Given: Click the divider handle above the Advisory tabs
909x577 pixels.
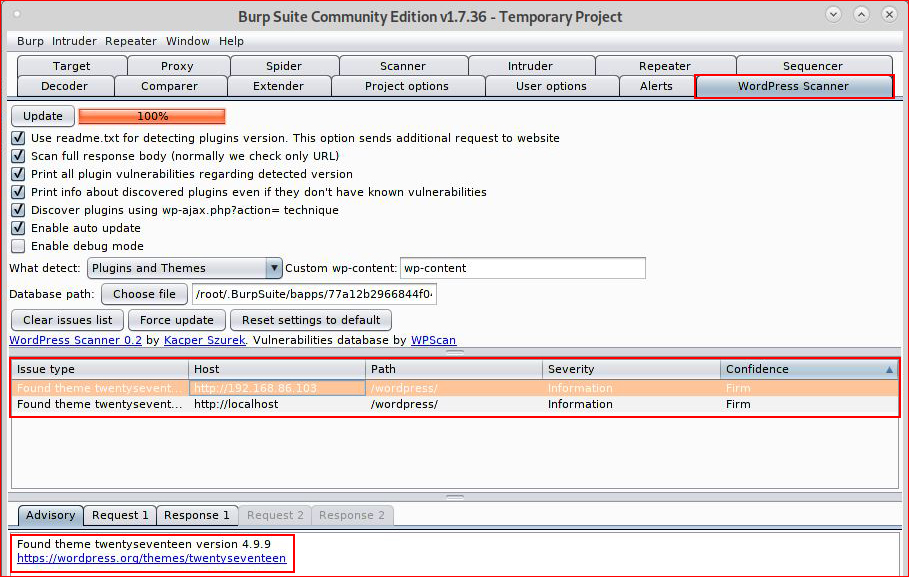Looking at the screenshot, I should (x=455, y=496).
